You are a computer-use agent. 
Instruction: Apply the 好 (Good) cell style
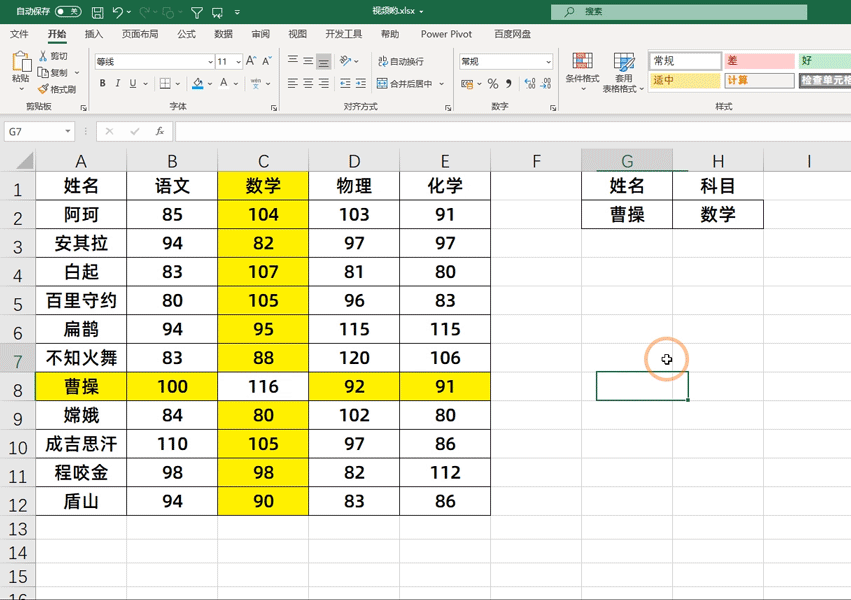tap(824, 61)
